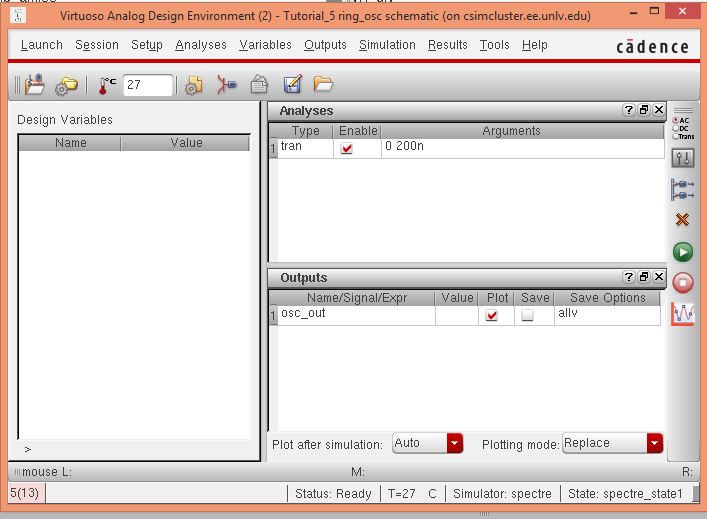
Task: Open the results folder icon
Action: [323, 84]
